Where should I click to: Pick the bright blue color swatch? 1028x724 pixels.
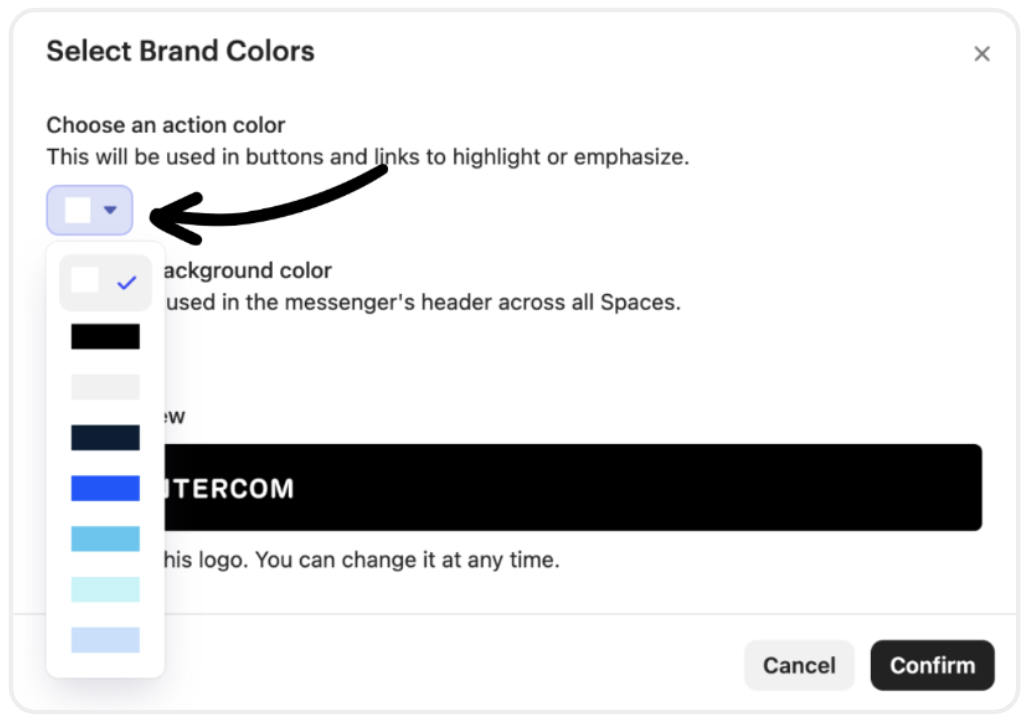[106, 488]
